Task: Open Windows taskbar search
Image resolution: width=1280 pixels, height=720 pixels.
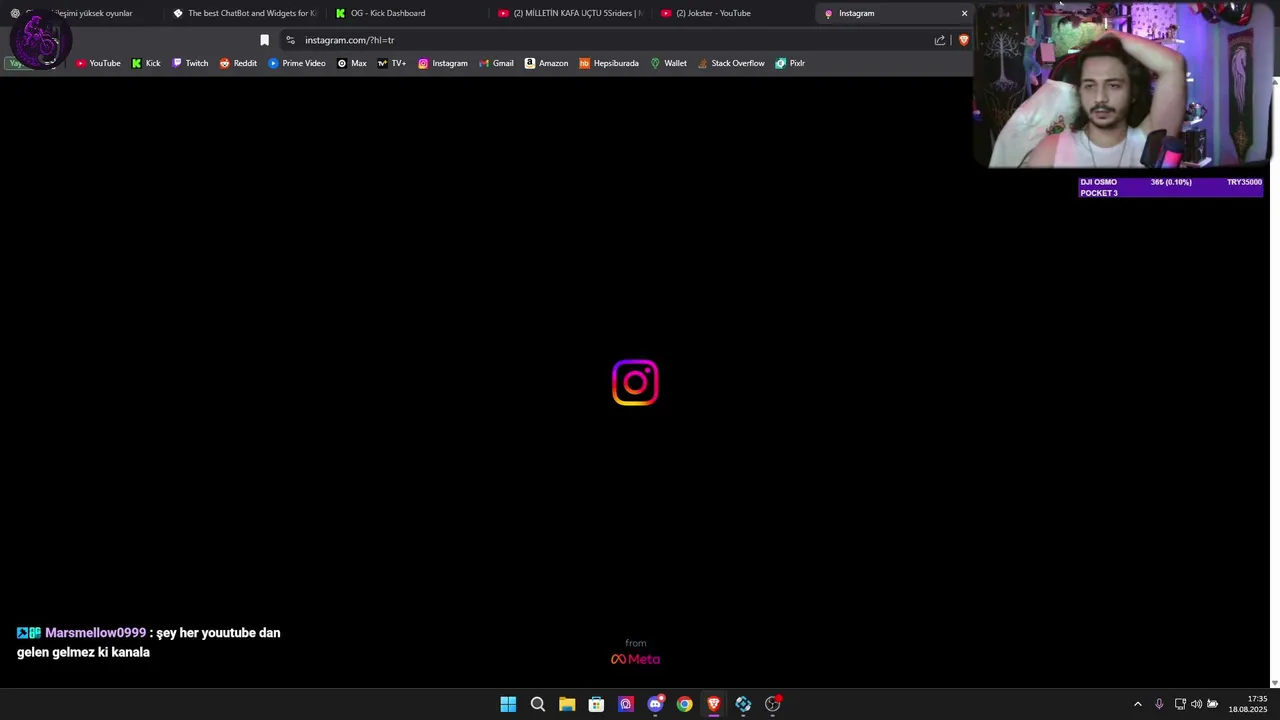Action: pos(537,704)
